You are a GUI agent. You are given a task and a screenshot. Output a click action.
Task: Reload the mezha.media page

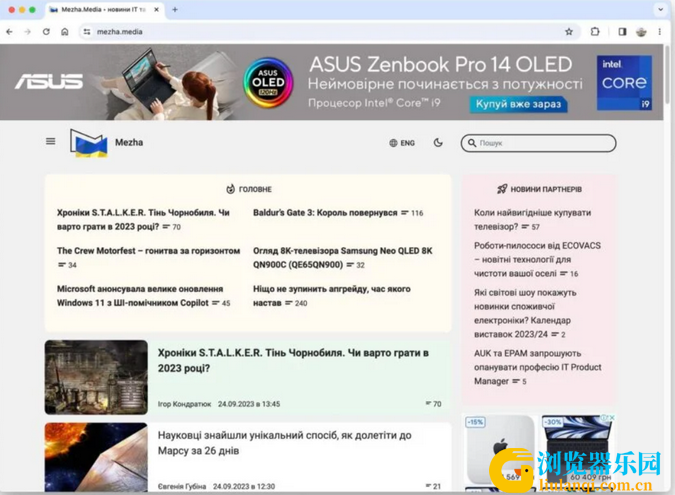(x=46, y=31)
